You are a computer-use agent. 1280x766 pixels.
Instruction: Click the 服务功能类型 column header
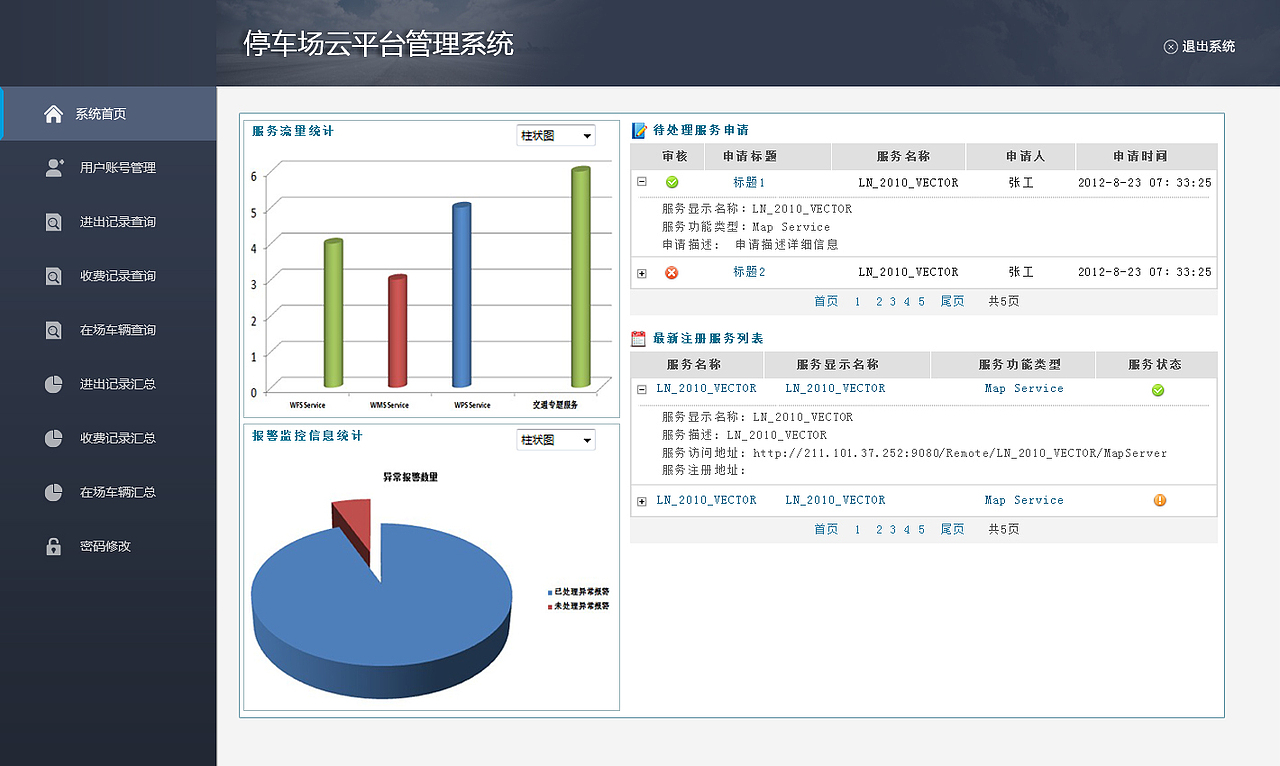[1013, 365]
